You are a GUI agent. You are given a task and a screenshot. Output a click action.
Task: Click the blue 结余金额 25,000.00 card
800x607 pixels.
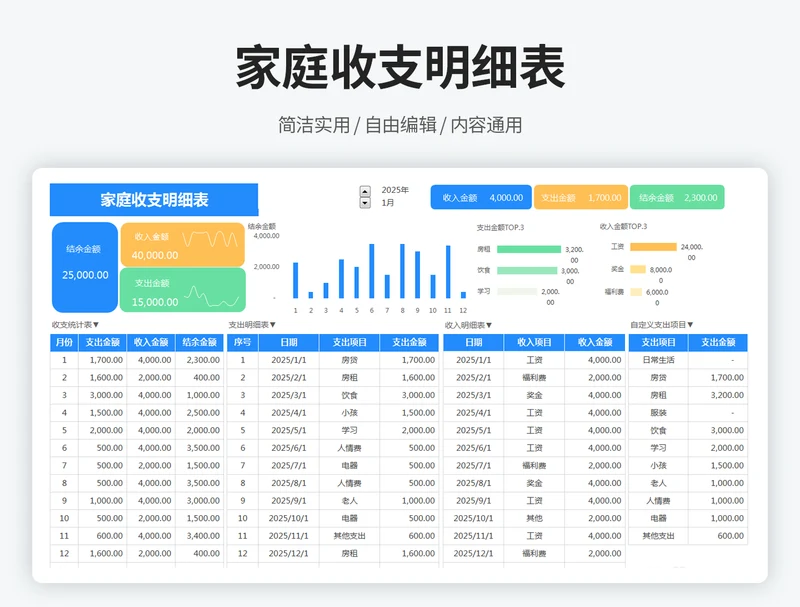pyautogui.click(x=85, y=267)
